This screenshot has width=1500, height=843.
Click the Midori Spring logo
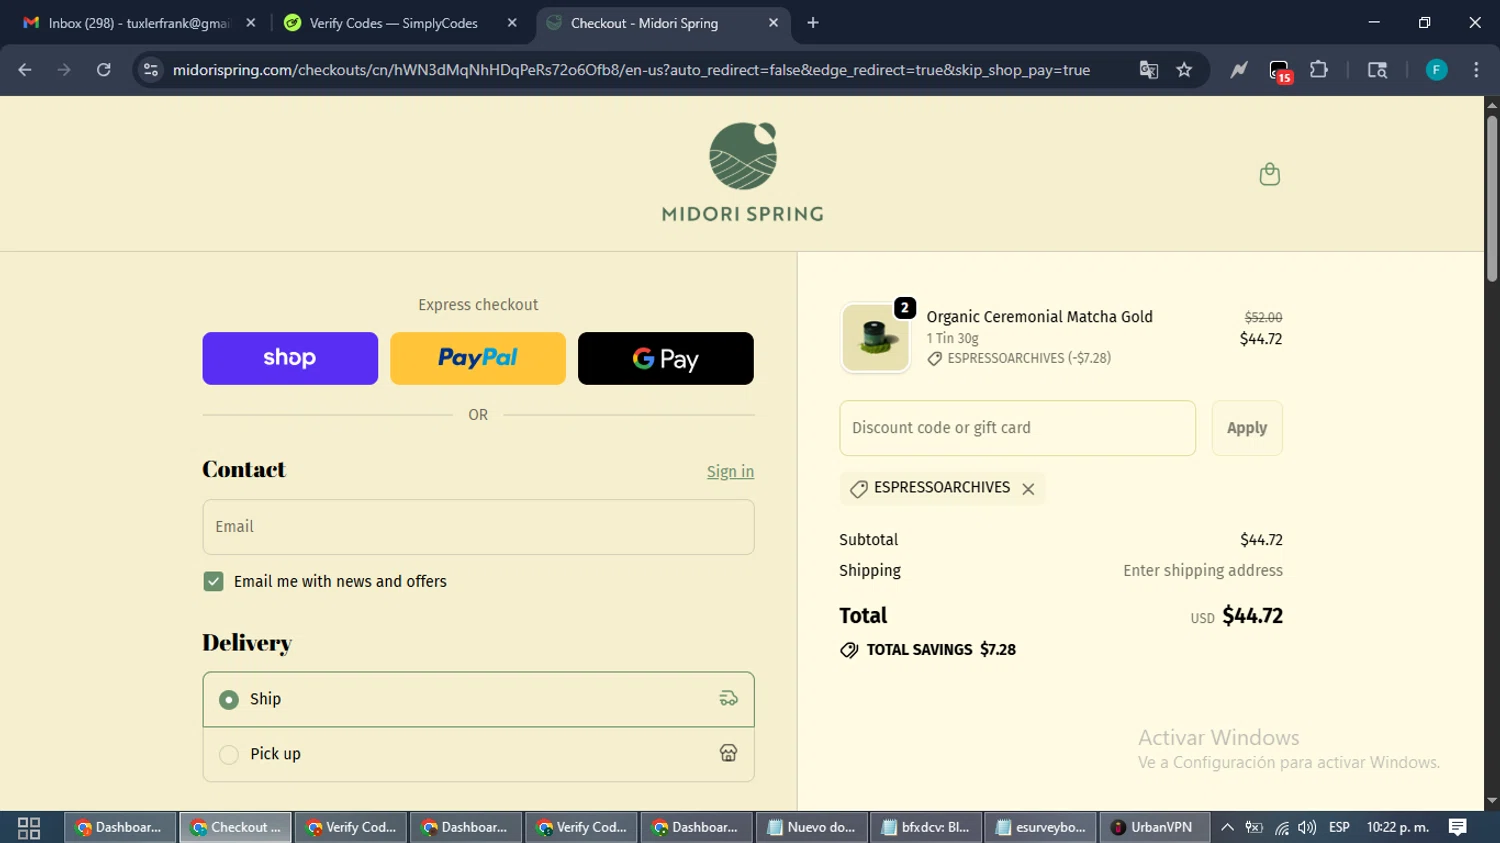[x=743, y=172]
